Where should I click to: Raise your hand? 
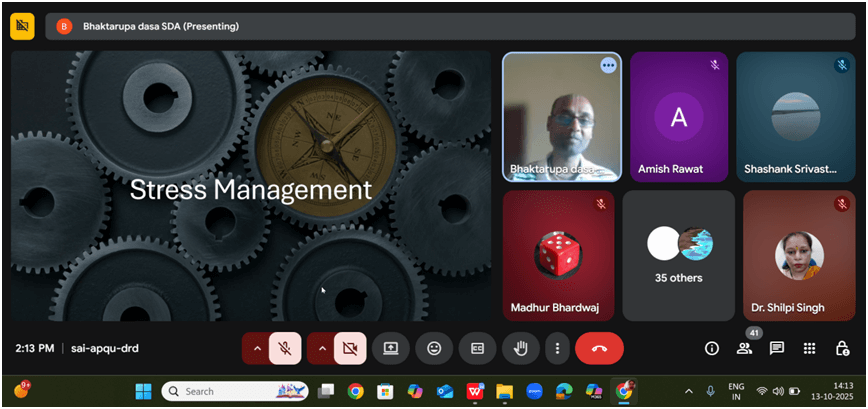tap(520, 348)
